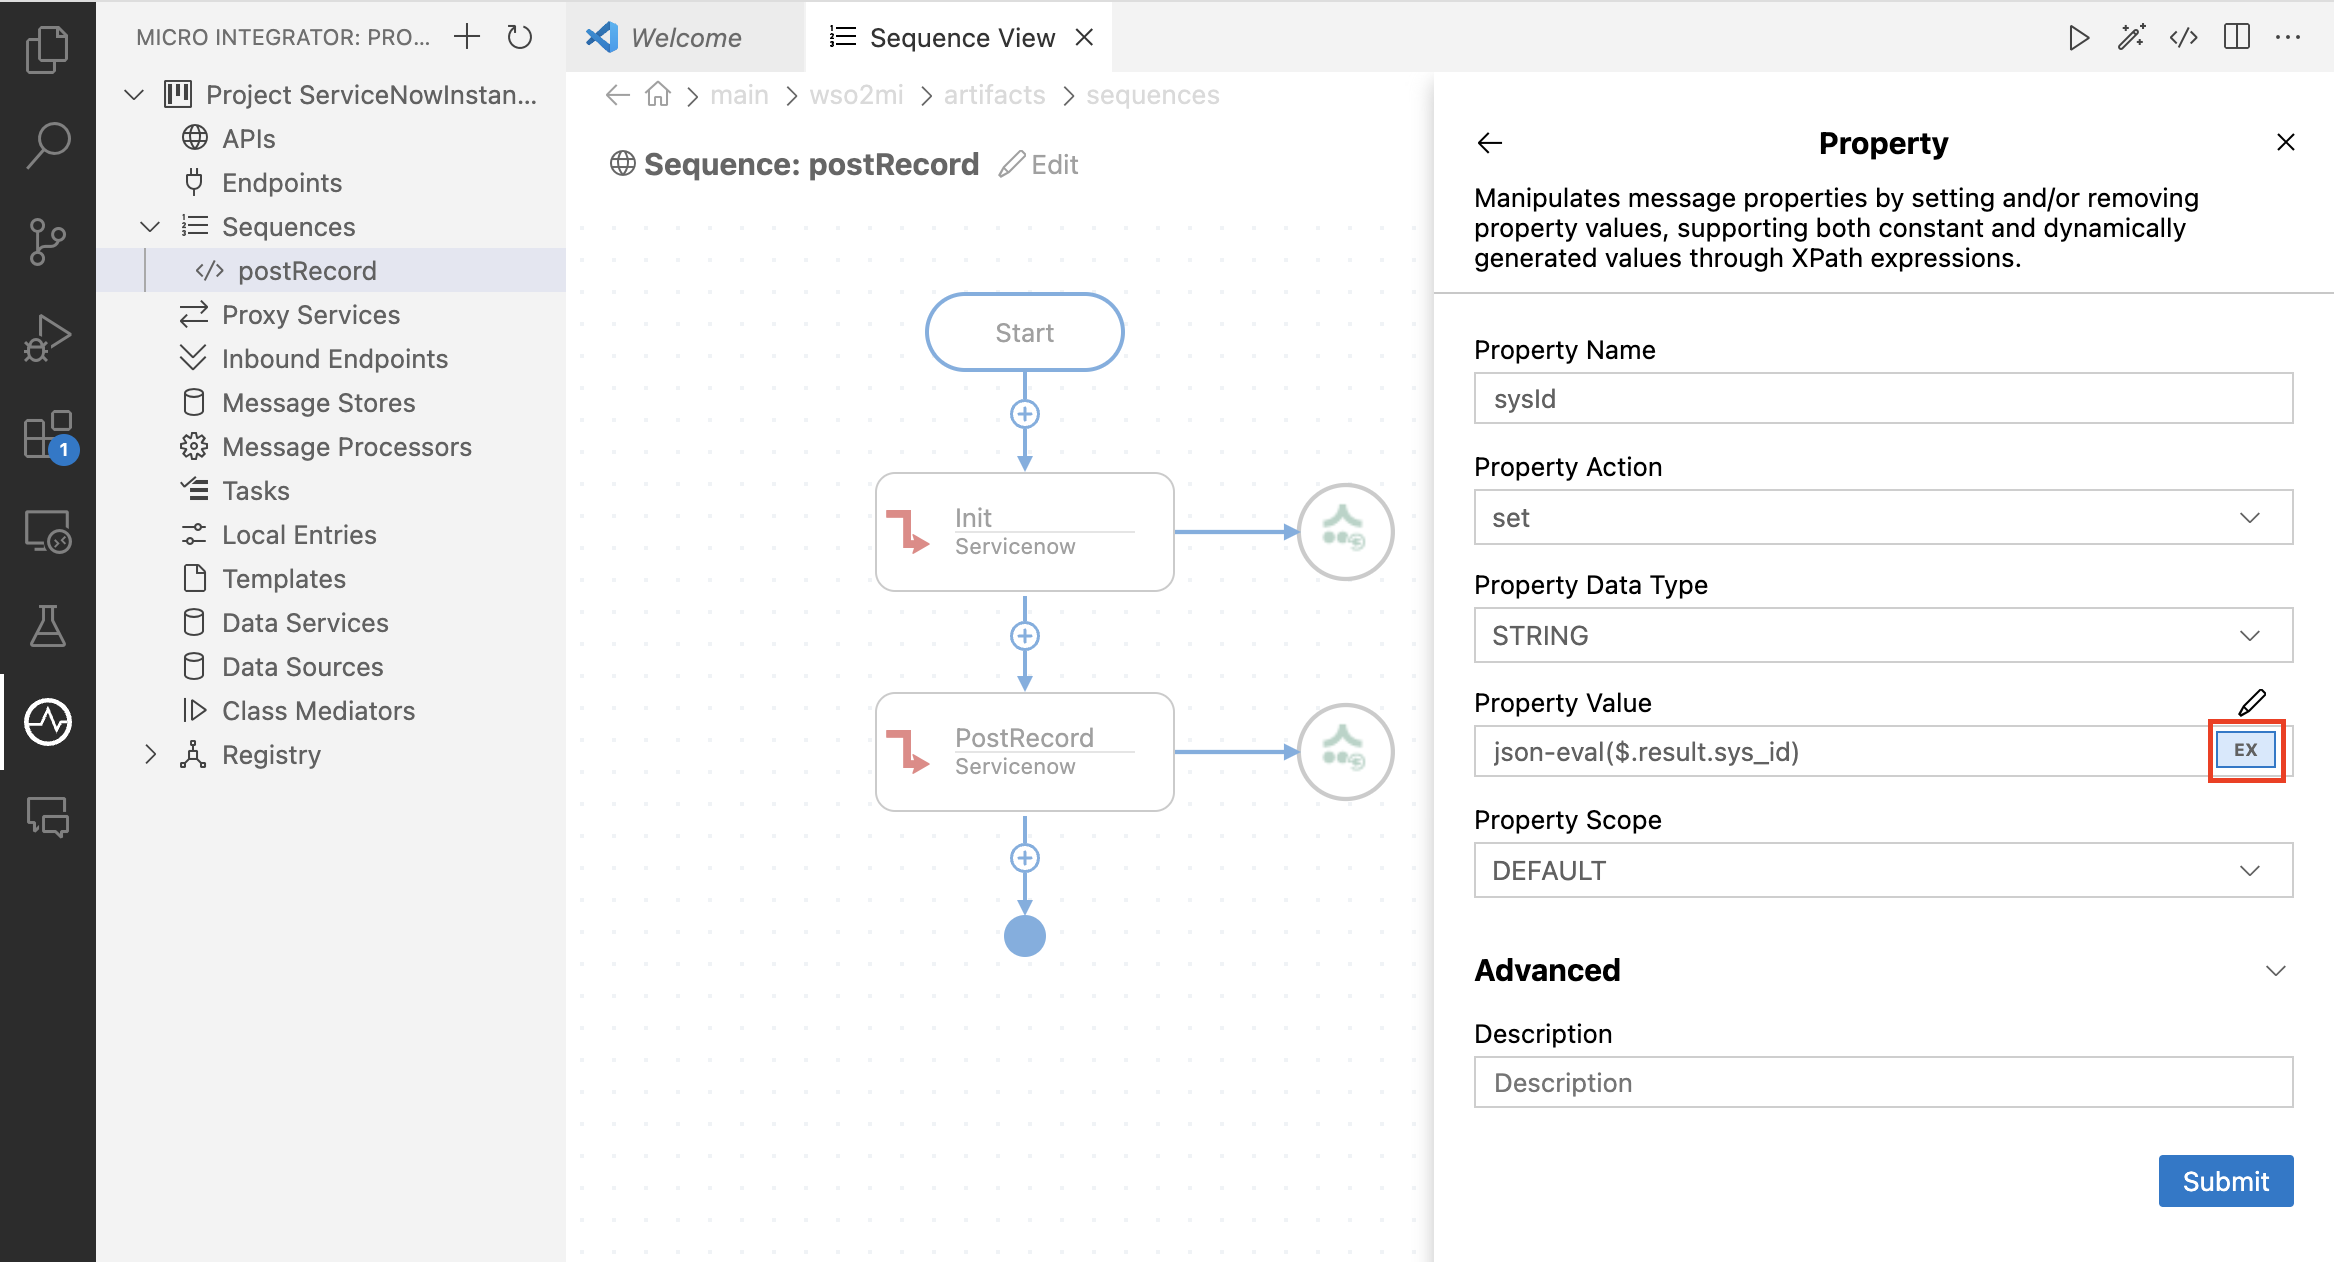Click Submit to save the property
Image resolution: width=2334 pixels, height=1262 pixels.
2225,1181
